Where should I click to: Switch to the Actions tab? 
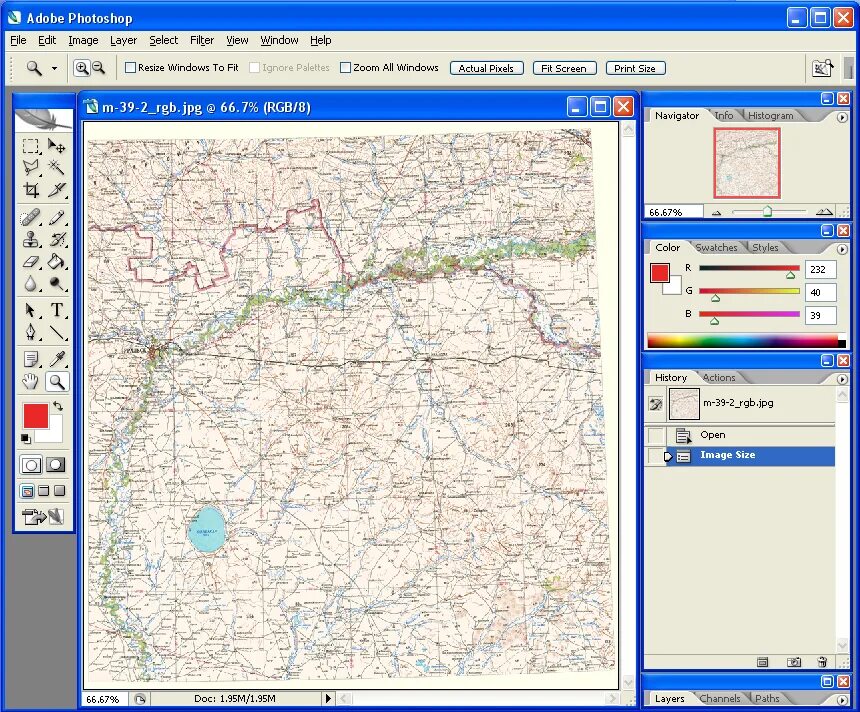(719, 377)
